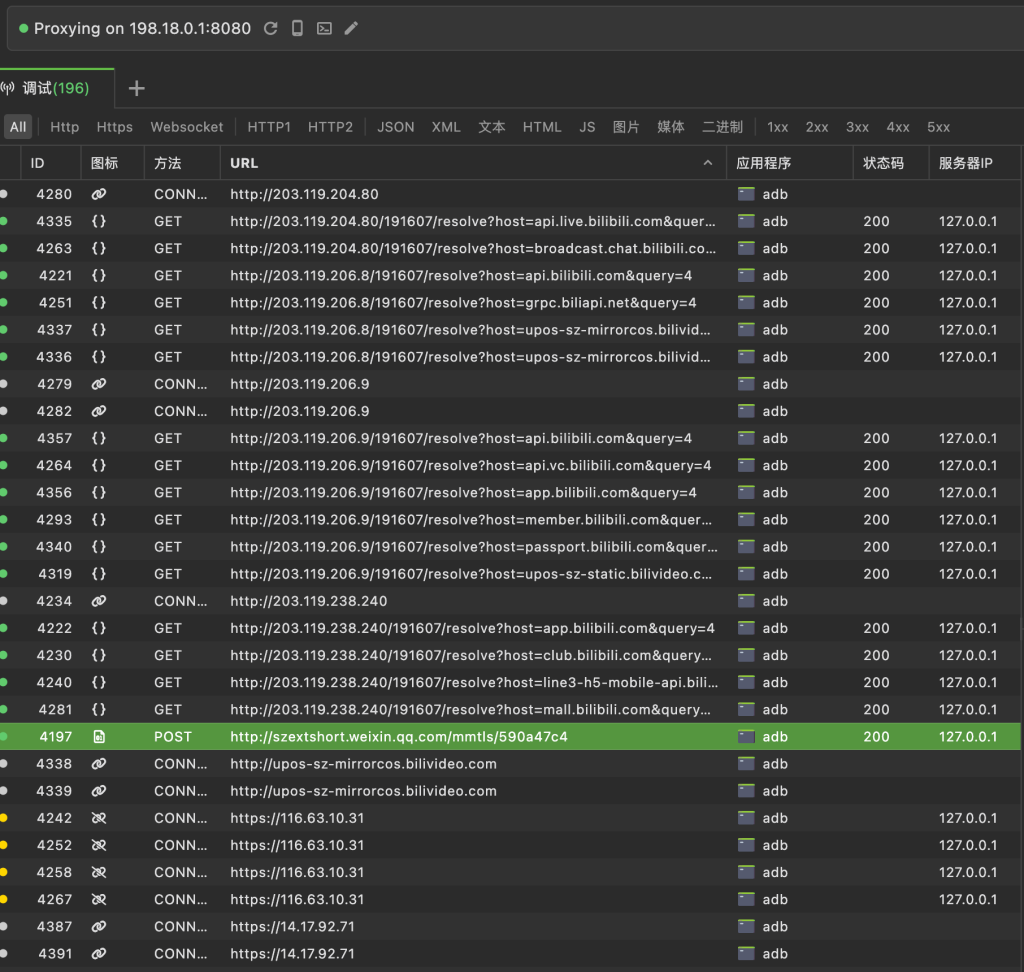Select the All filter
Screen dimensions: 1024x972
tap(18, 127)
